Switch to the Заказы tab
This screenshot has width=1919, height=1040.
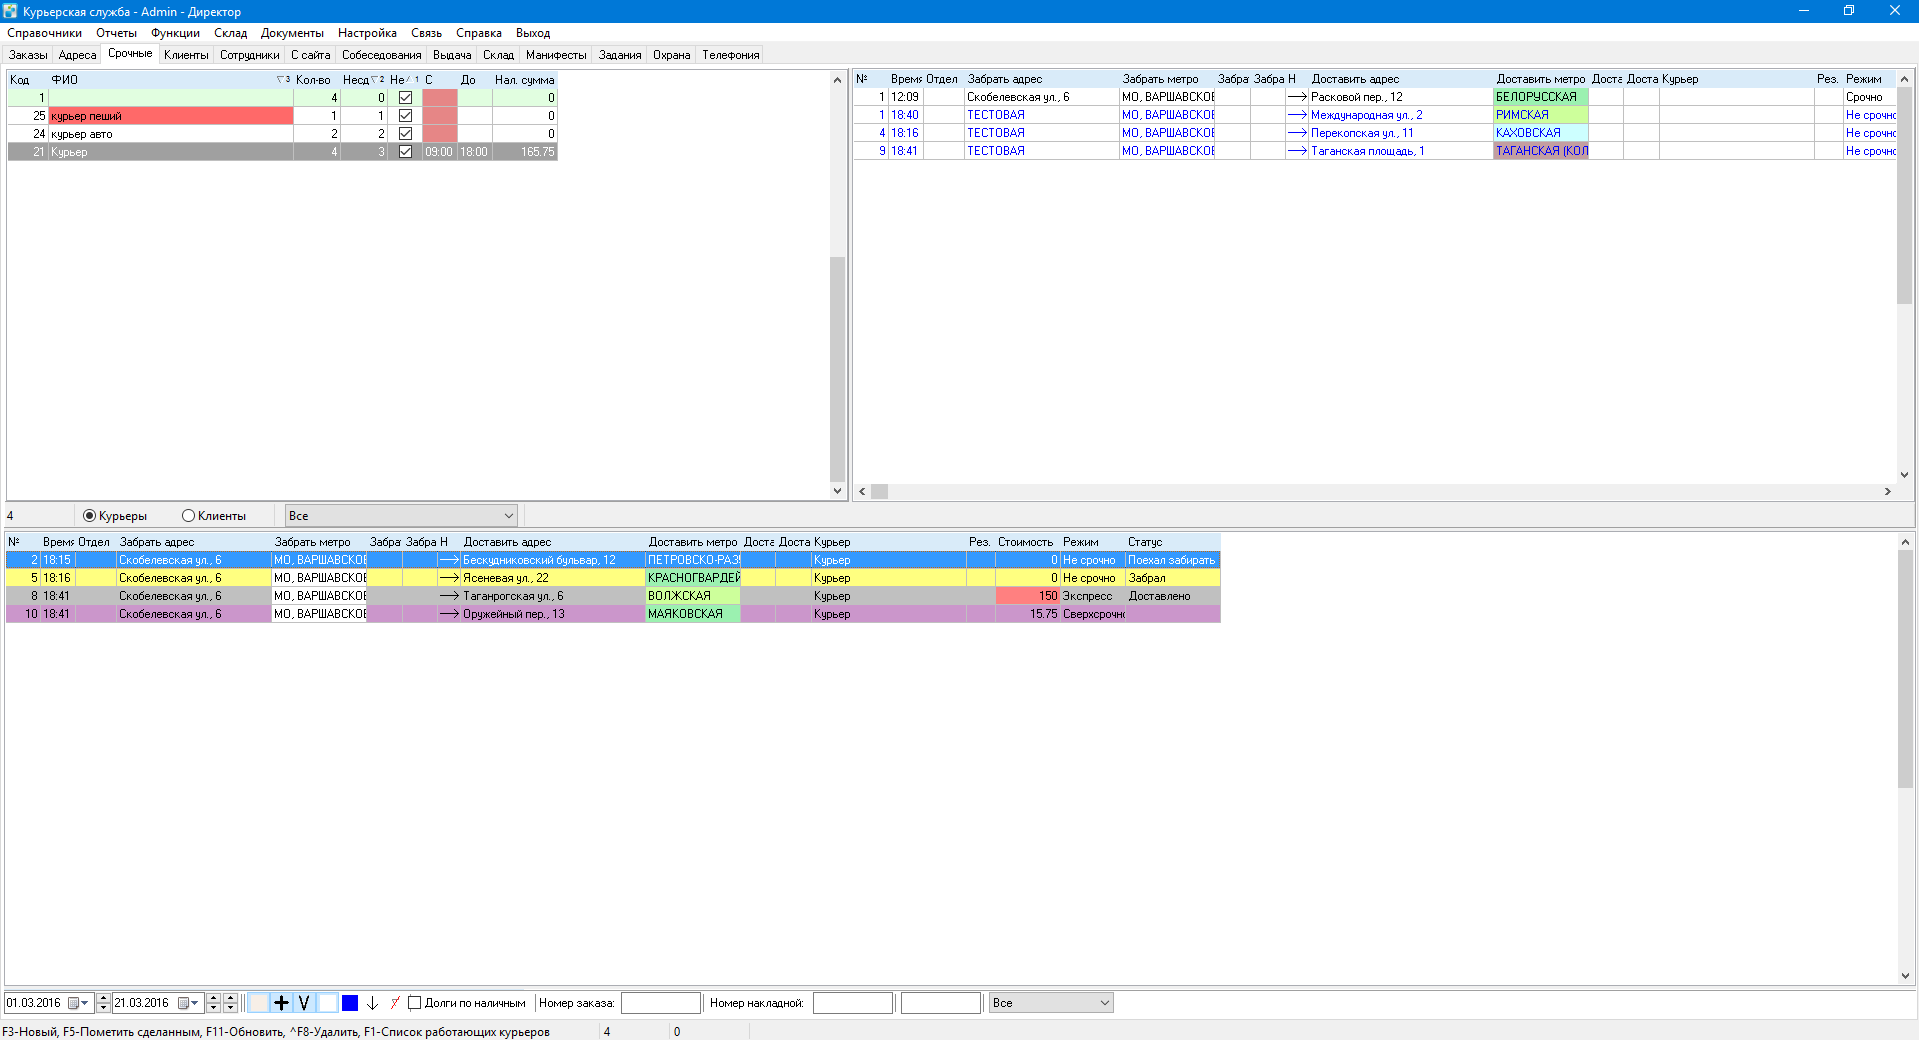pos(28,55)
